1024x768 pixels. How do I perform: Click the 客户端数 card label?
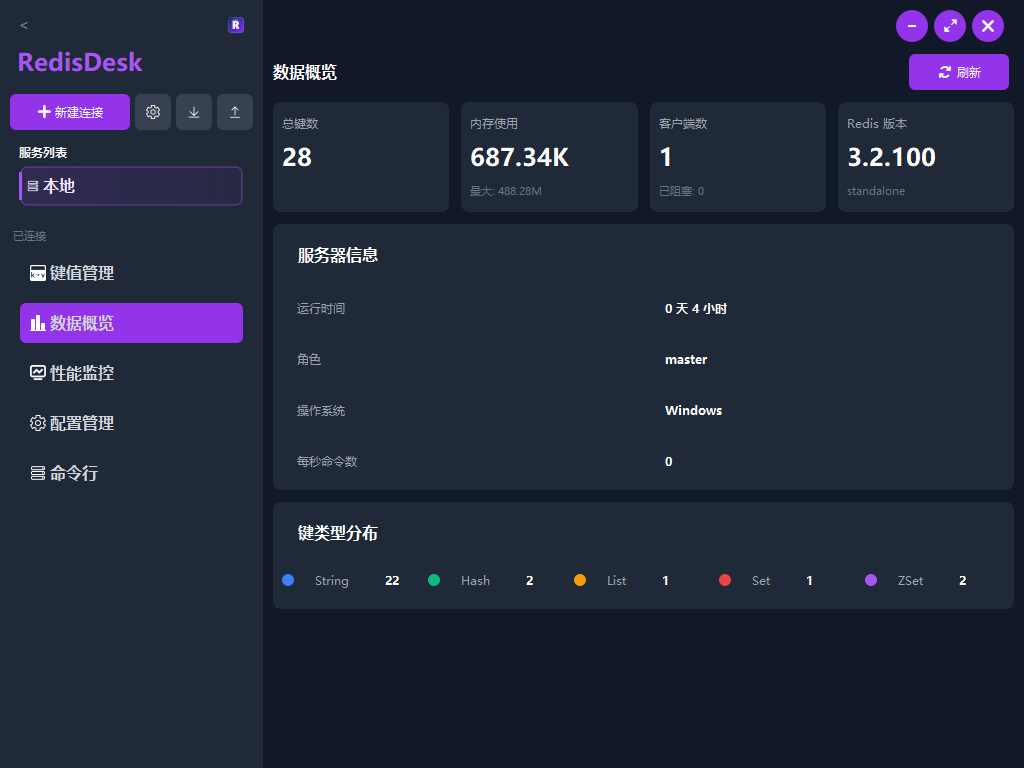(x=683, y=123)
